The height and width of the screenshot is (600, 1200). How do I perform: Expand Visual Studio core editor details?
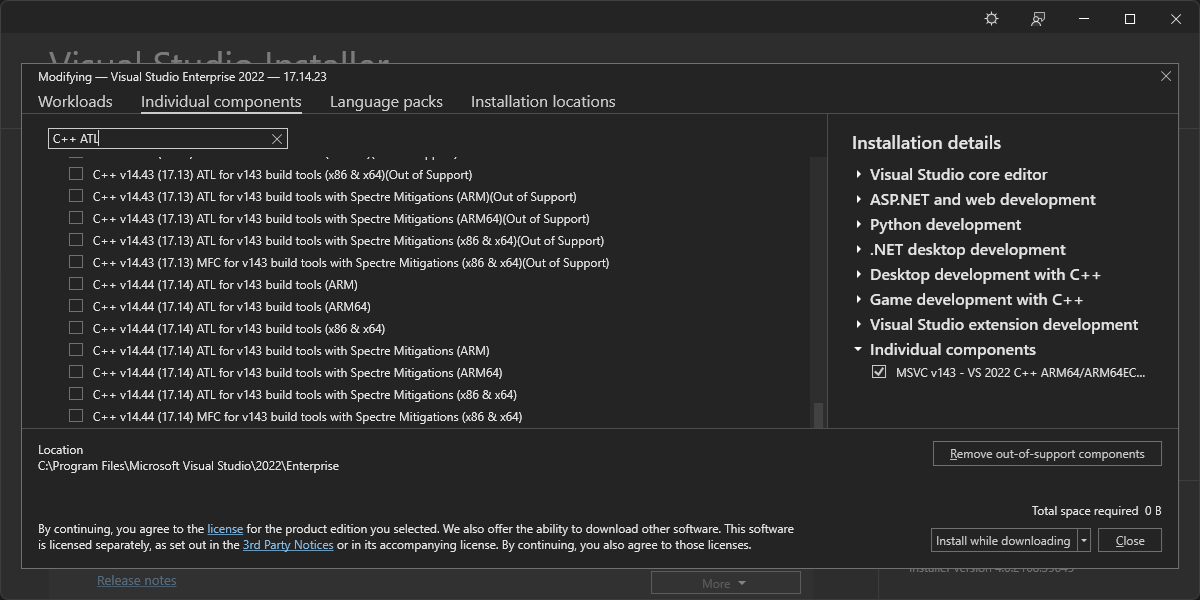click(x=858, y=175)
